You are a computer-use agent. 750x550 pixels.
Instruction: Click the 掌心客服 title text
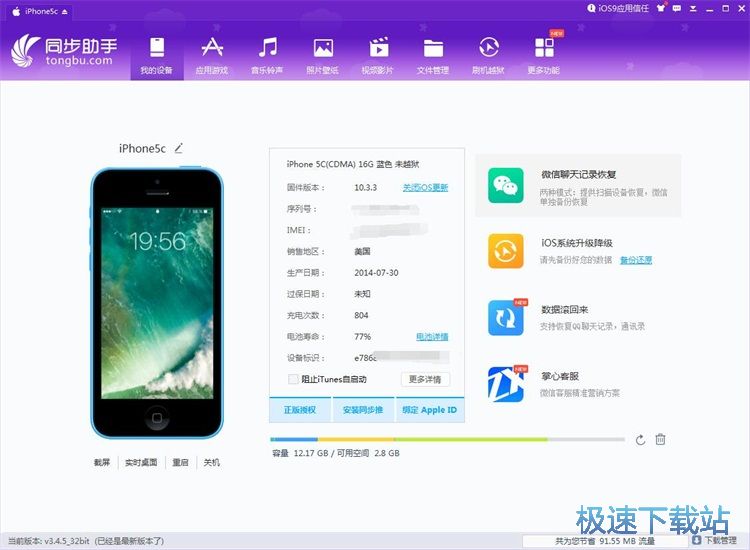point(560,376)
